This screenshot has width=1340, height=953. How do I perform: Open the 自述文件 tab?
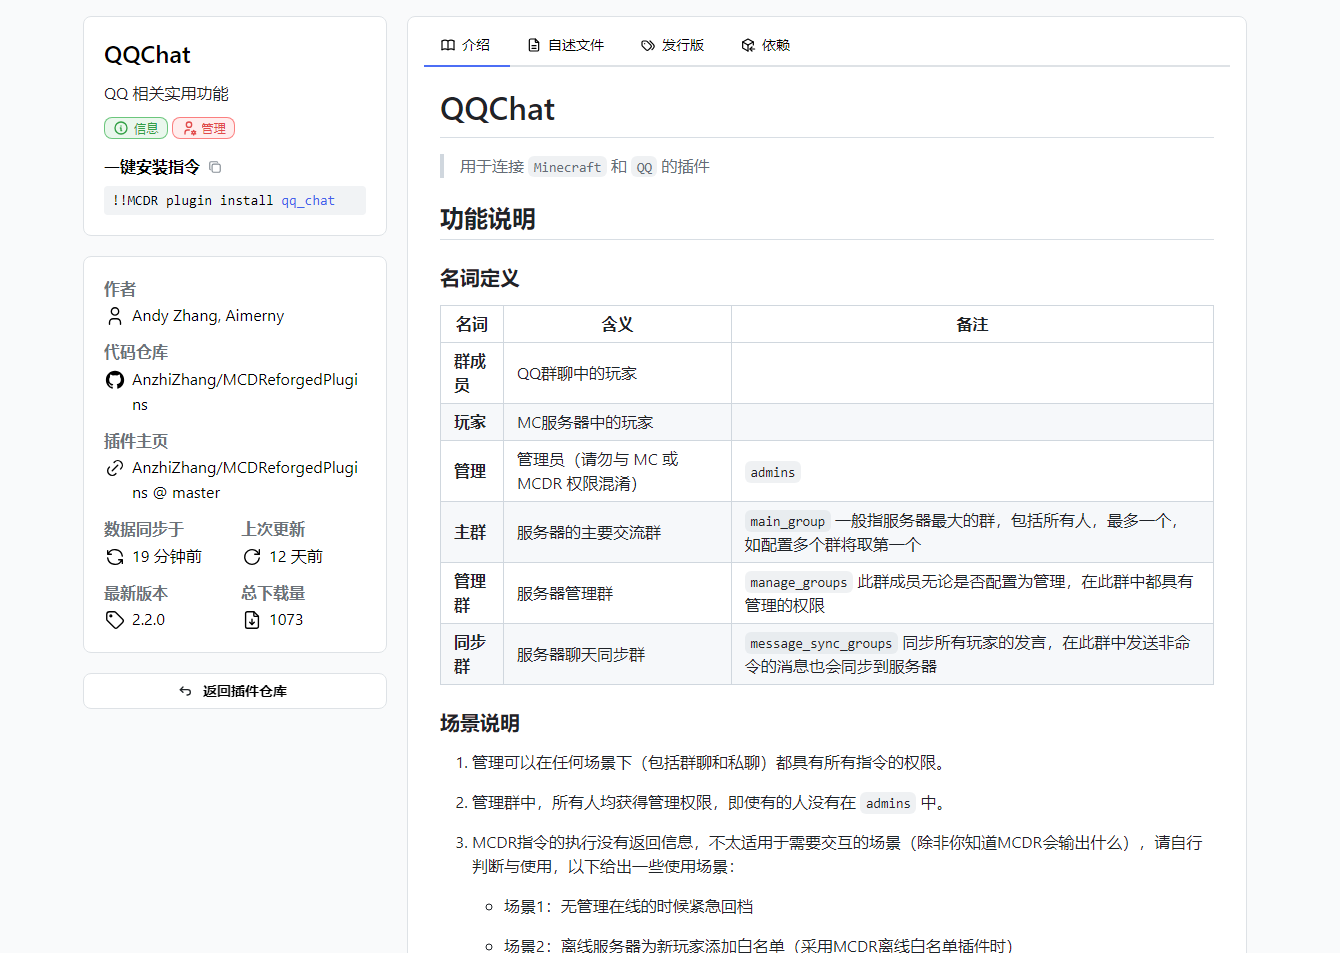(x=566, y=45)
